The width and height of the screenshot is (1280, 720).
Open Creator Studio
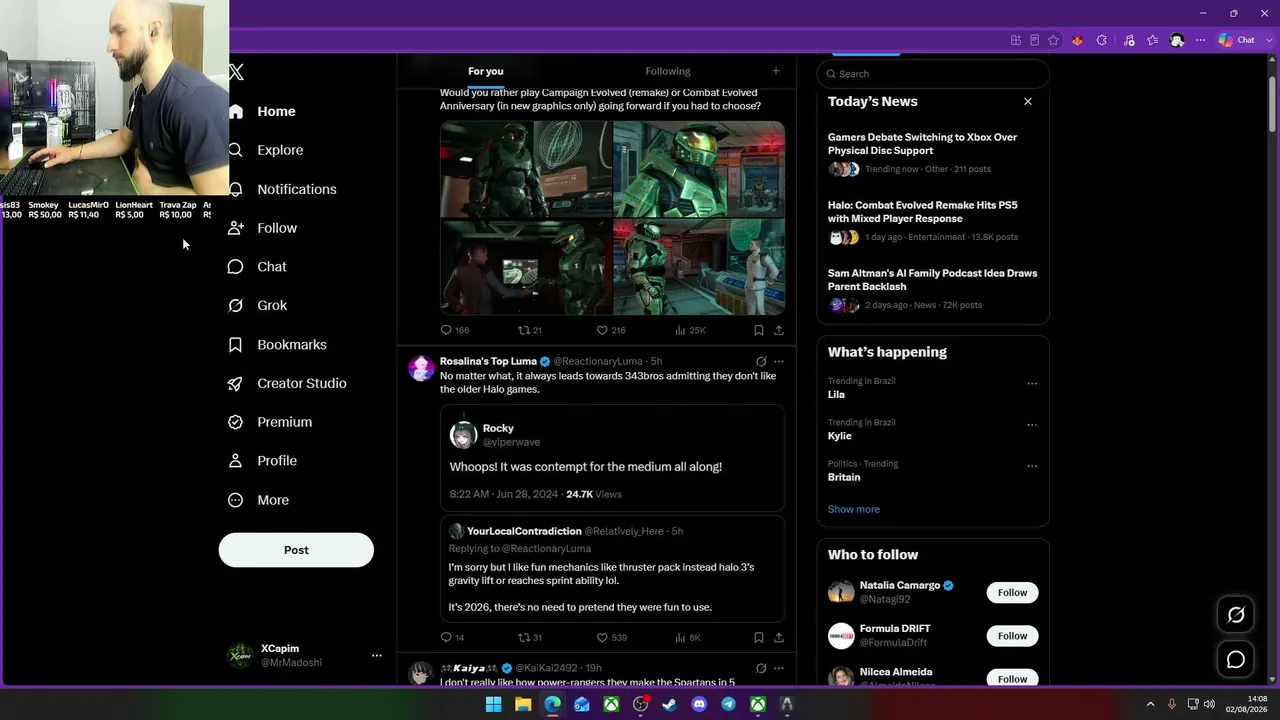288,383
